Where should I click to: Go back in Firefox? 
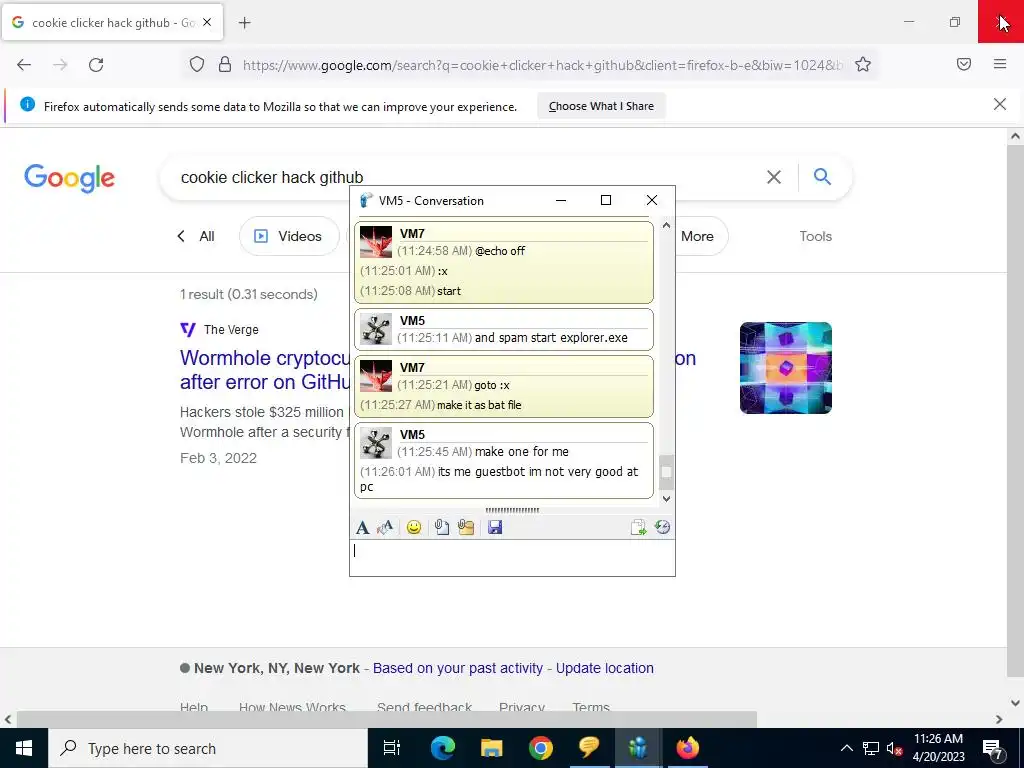24,65
